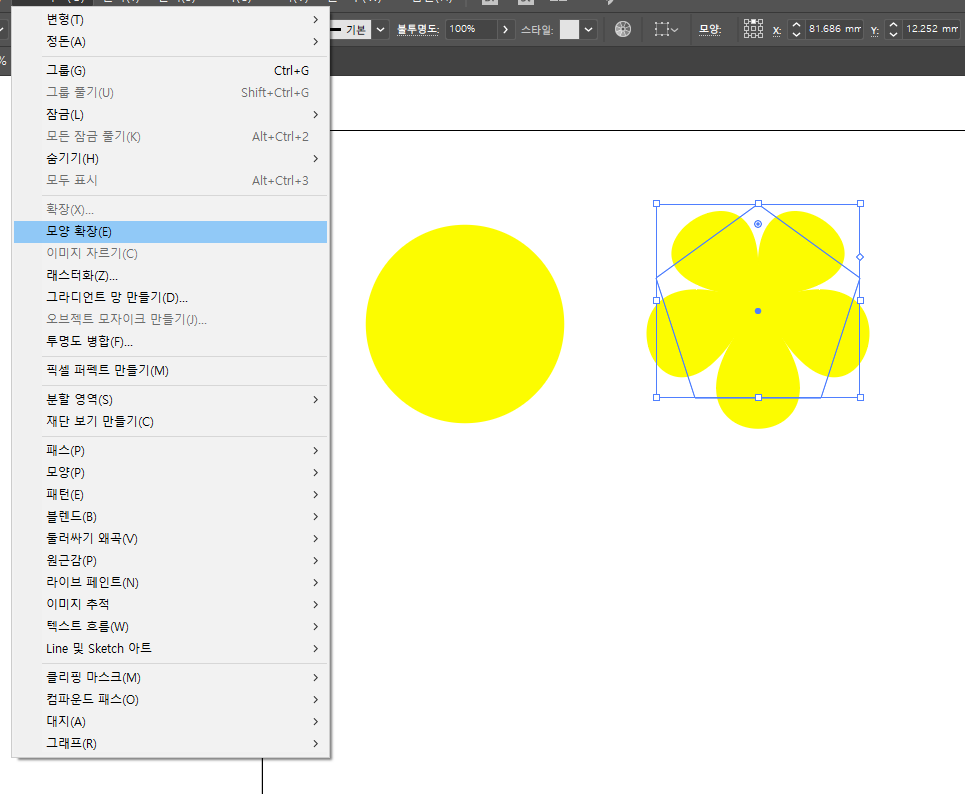The height and width of the screenshot is (794, 965).
Task: Open the 변형(T) transform submenu
Action: (170, 20)
